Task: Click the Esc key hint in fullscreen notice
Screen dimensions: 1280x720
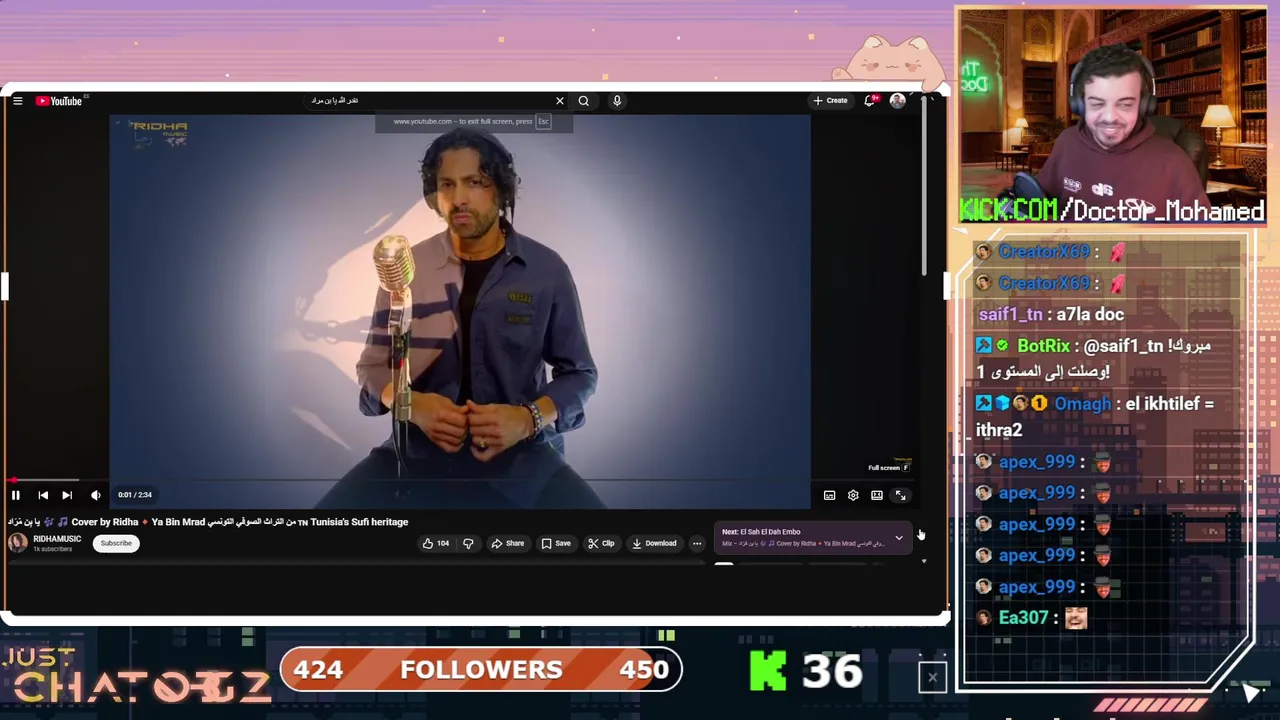Action: (543, 122)
